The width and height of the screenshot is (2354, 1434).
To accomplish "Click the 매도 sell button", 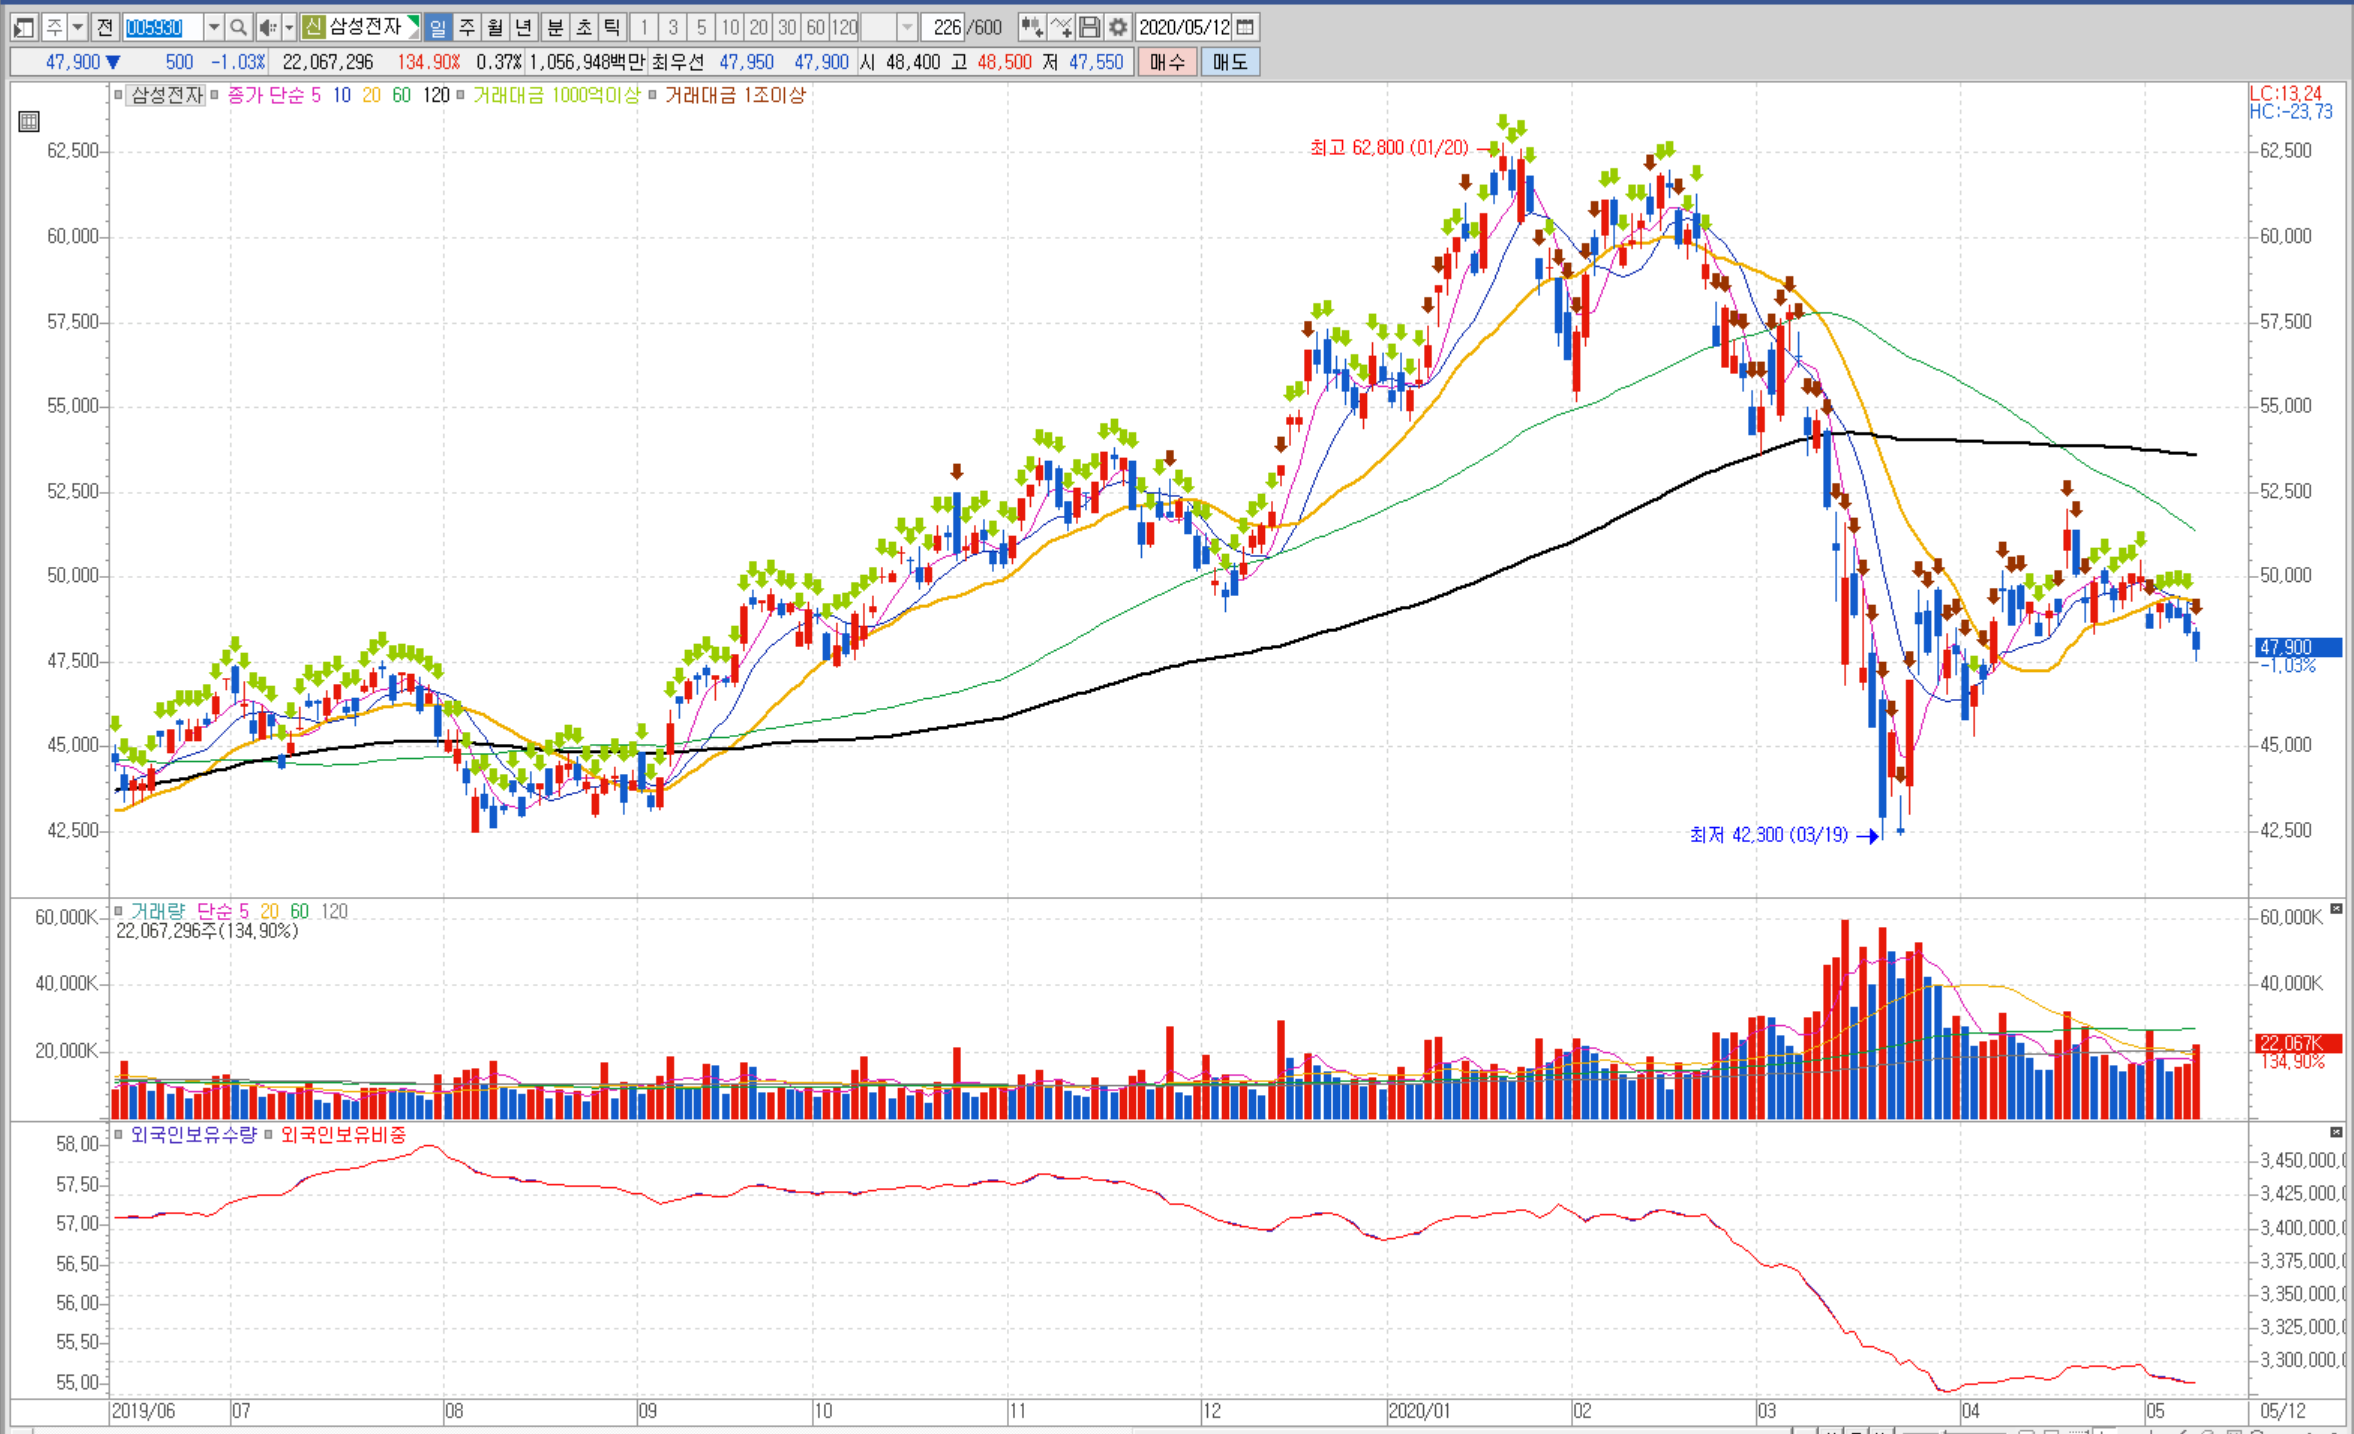I will 1230,62.
